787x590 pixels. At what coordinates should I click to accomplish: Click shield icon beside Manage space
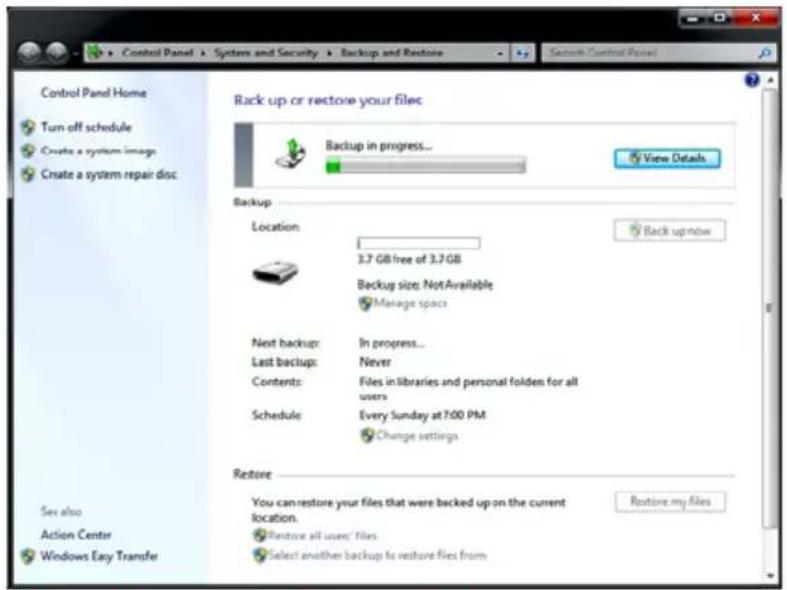(365, 303)
